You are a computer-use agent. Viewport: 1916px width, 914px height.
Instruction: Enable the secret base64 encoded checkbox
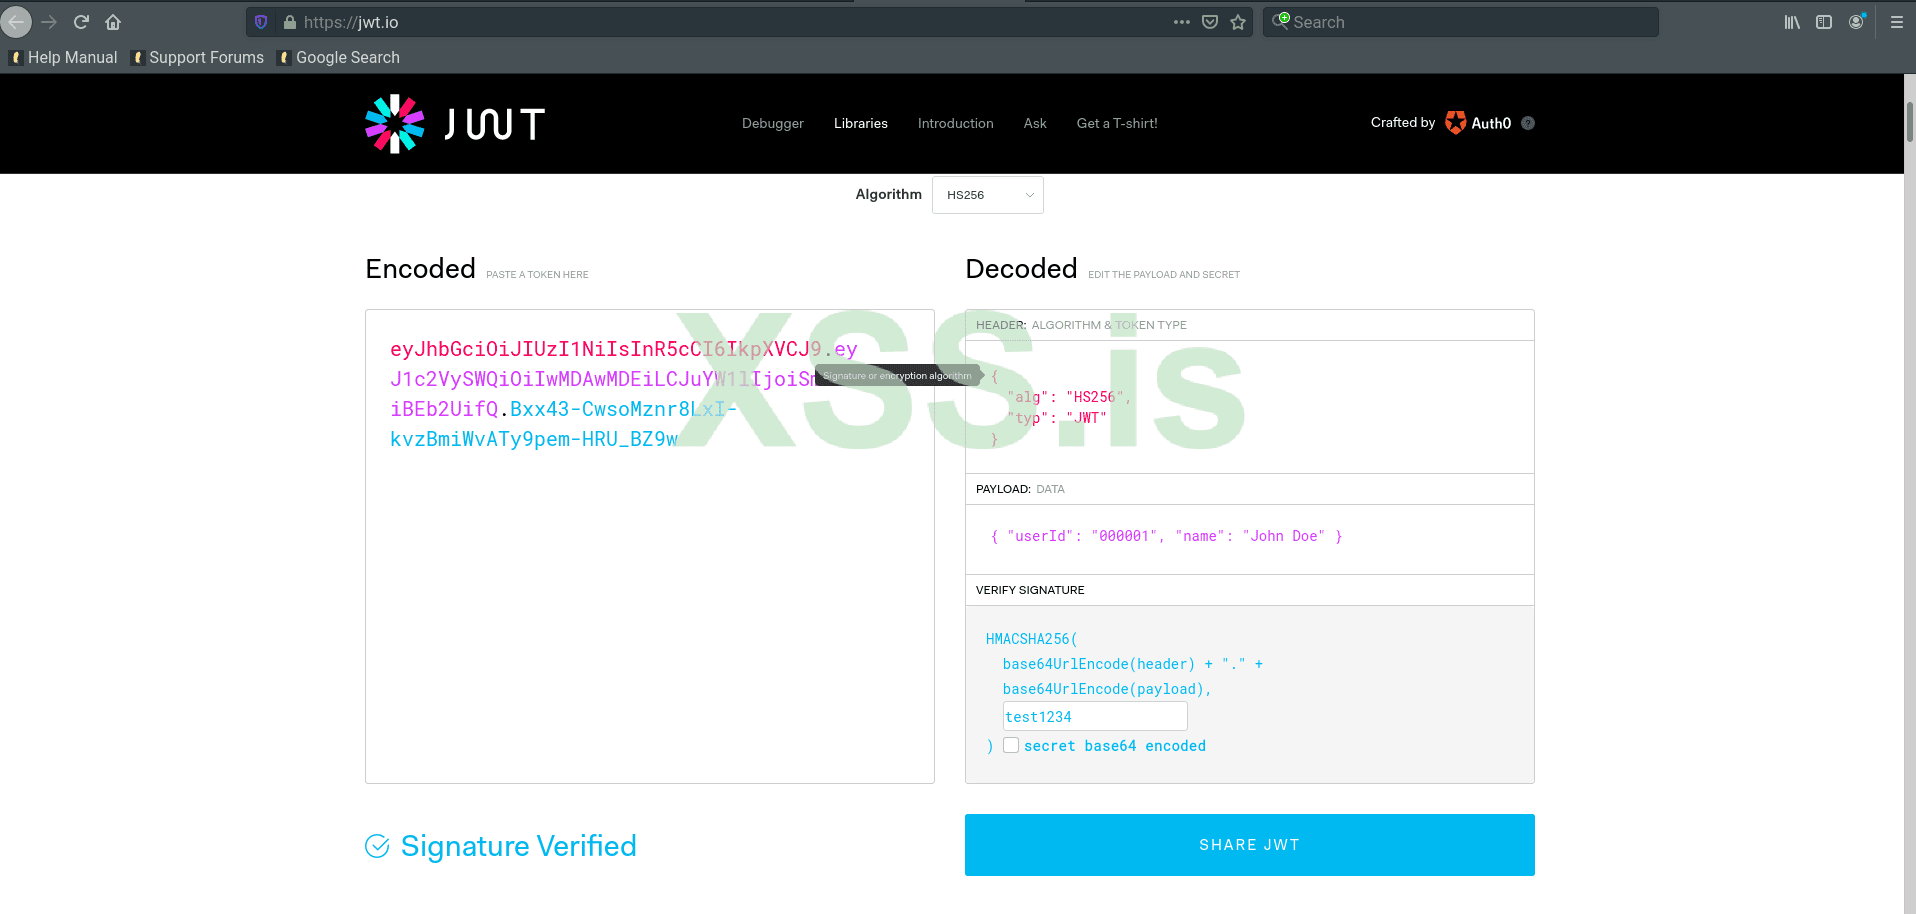(x=1011, y=745)
